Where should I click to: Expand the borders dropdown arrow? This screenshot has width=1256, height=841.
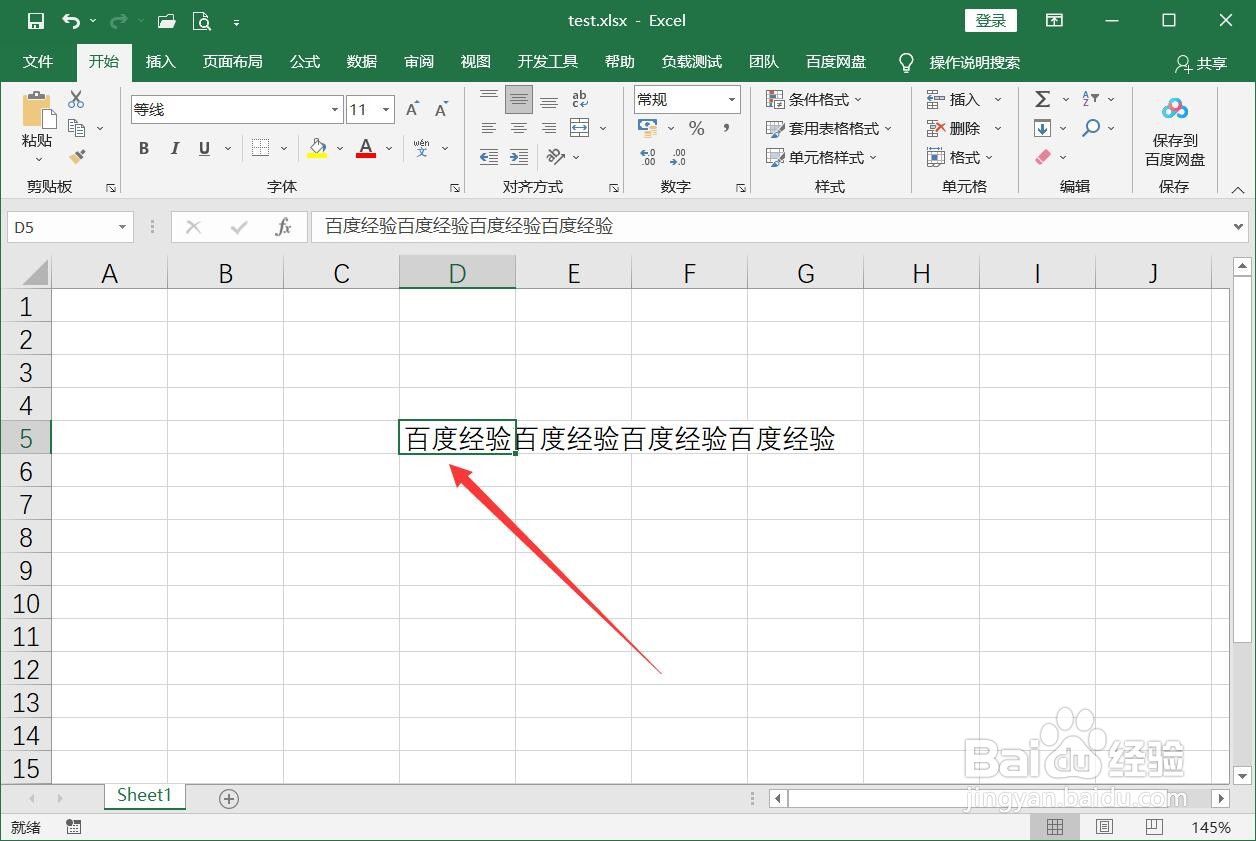pyautogui.click(x=283, y=148)
